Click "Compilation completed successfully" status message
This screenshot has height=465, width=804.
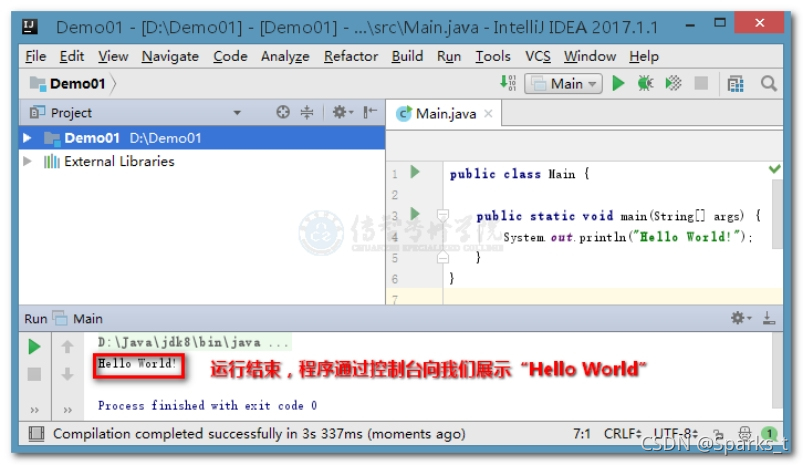[x=259, y=434]
